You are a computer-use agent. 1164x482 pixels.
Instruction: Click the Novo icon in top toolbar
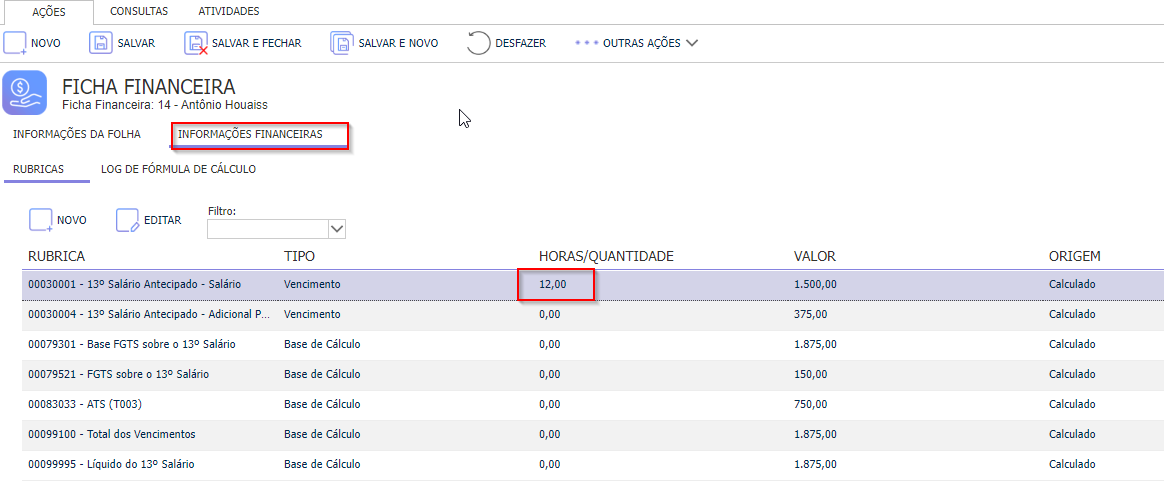coord(15,43)
